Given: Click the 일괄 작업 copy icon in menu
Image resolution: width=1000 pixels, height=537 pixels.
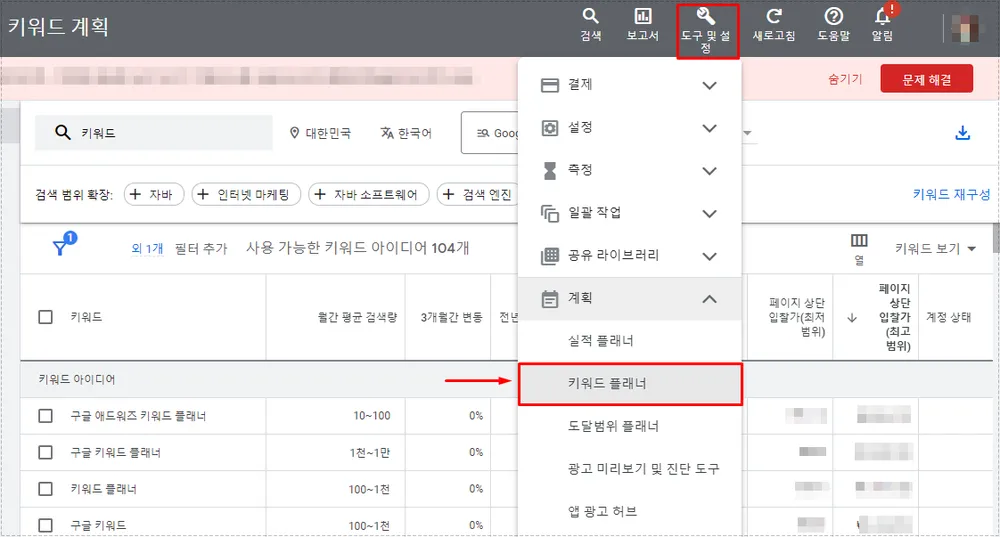Looking at the screenshot, I should point(549,213).
